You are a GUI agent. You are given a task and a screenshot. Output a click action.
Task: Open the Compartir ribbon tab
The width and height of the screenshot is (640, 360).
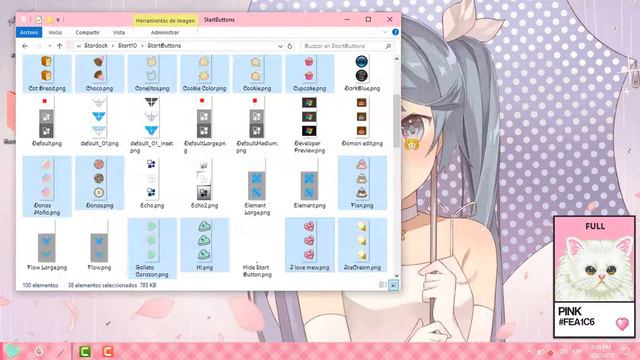(87, 32)
